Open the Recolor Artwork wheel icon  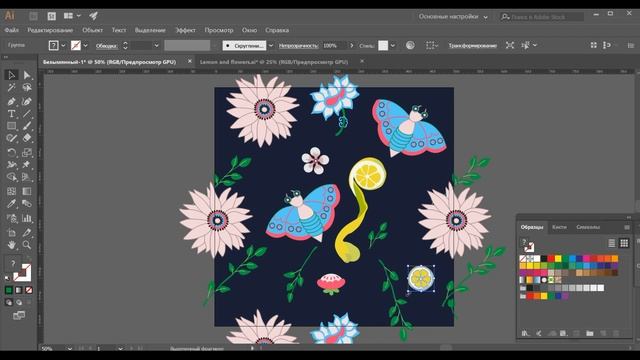(x=410, y=45)
